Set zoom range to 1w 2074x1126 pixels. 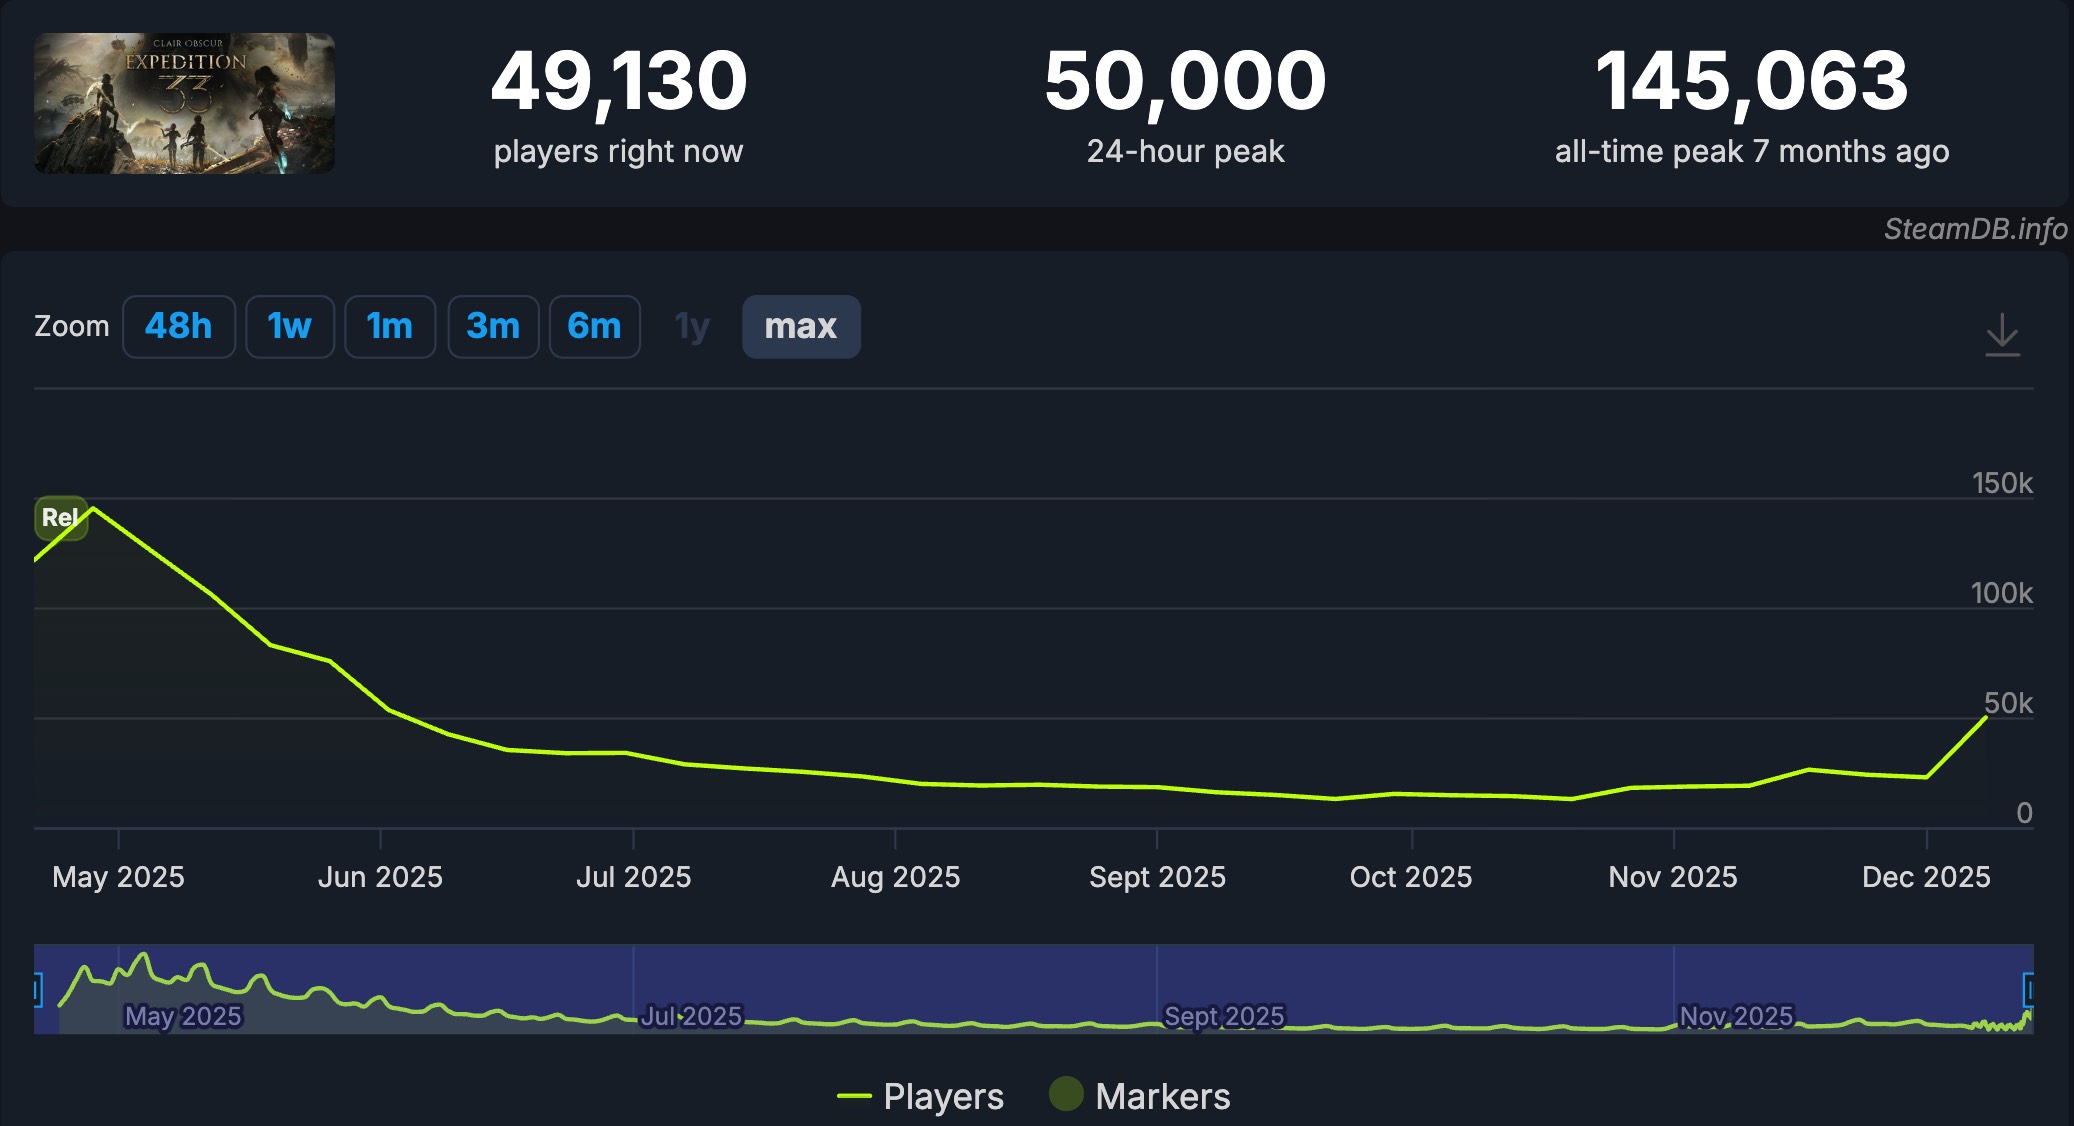[289, 326]
